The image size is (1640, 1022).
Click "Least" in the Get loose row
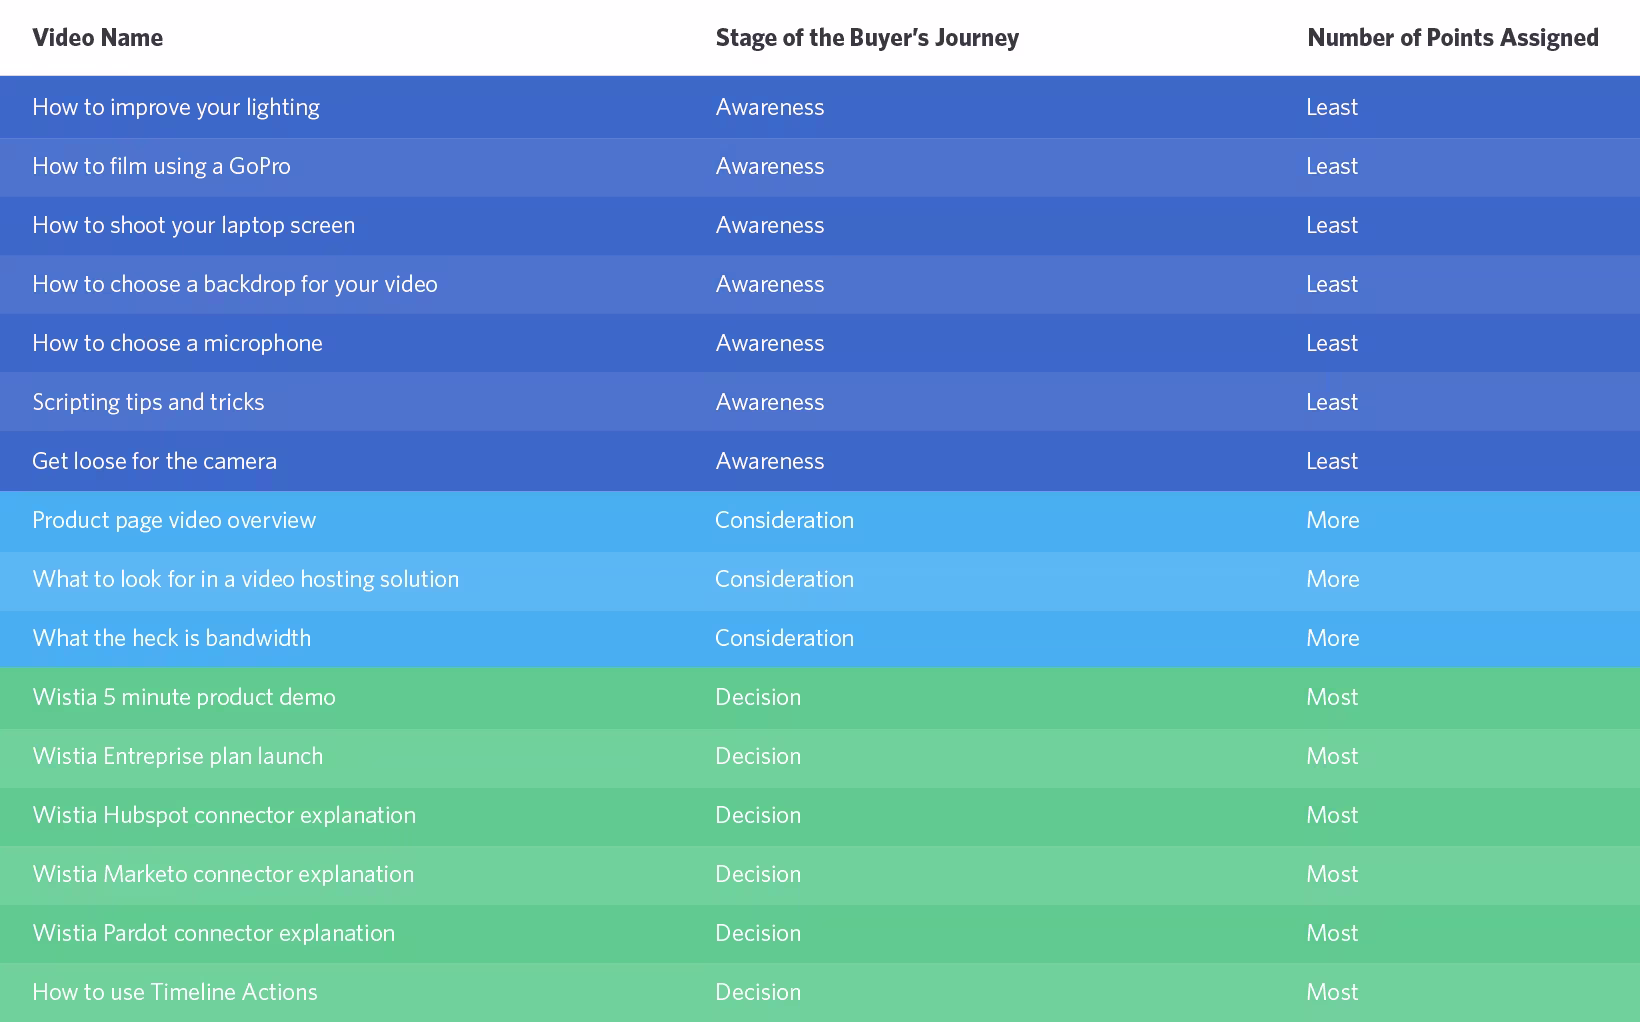click(1332, 461)
